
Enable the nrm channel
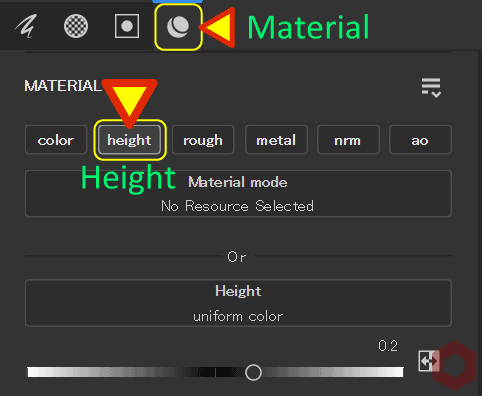pos(348,140)
